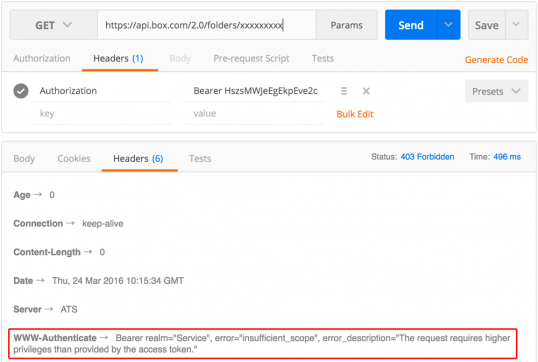Delete the Authorization header with X icon
Screen dimensions: 538x362
click(366, 91)
